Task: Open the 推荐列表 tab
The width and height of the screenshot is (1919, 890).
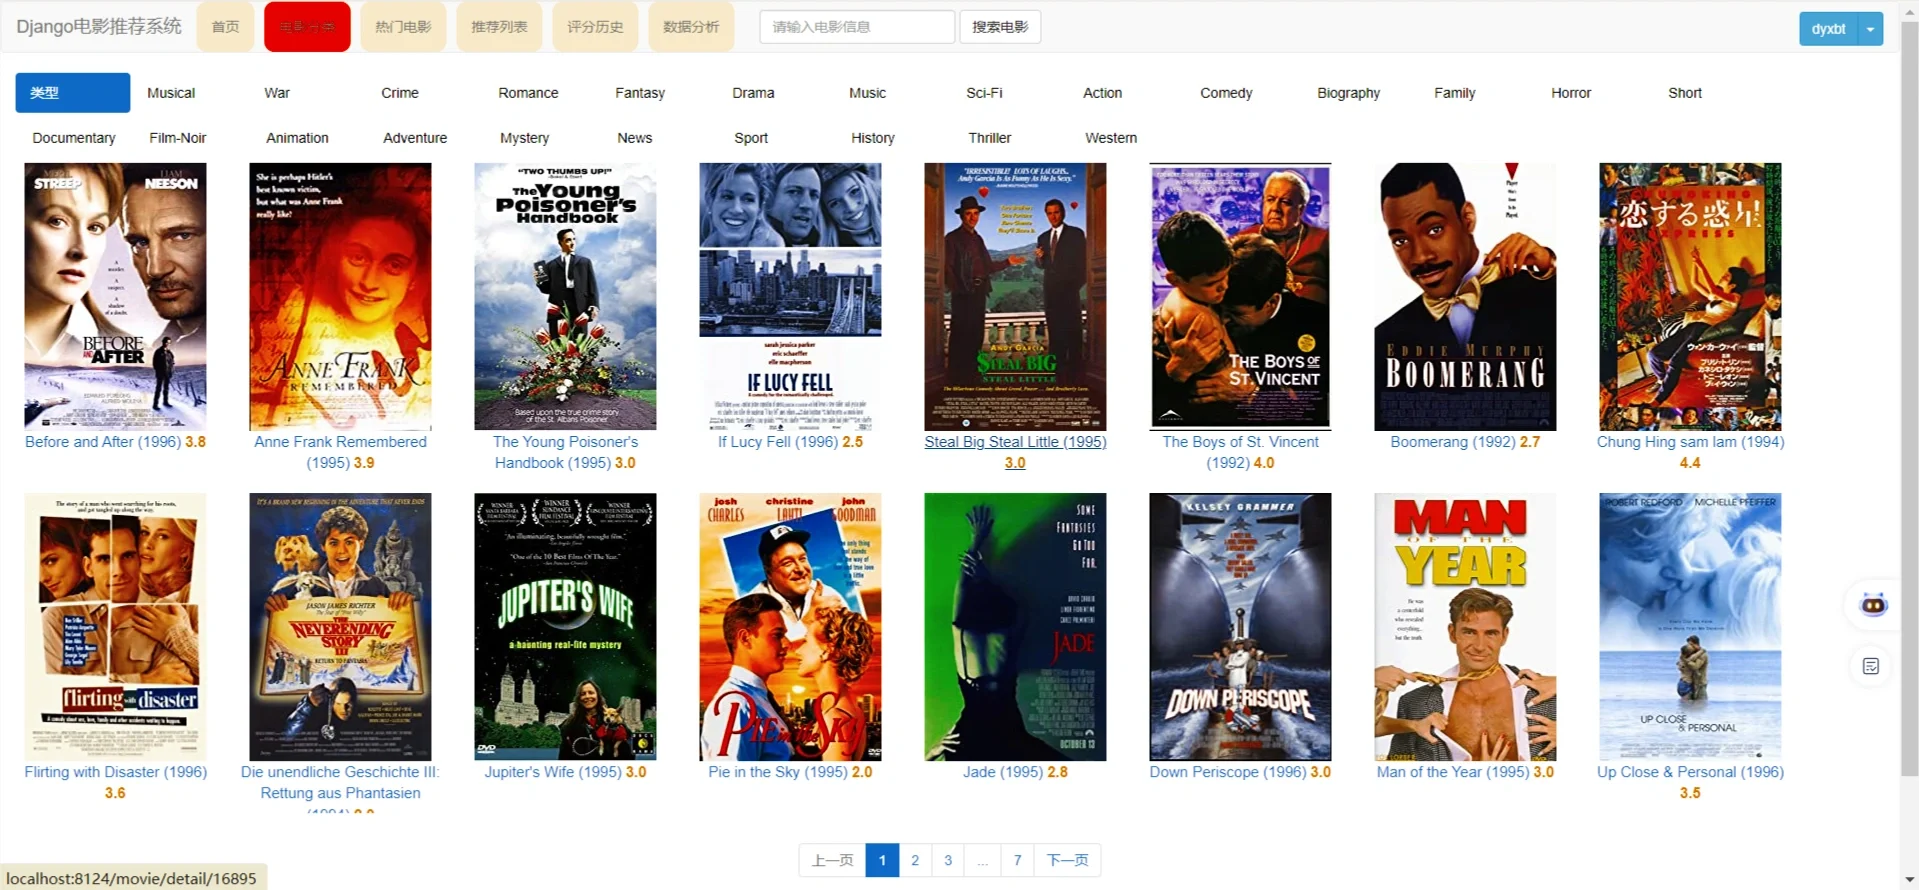Action: click(499, 26)
